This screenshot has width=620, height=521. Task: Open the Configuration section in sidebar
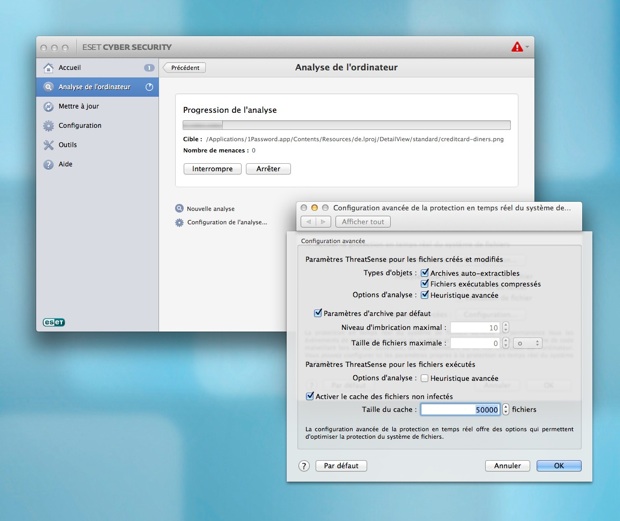97,126
